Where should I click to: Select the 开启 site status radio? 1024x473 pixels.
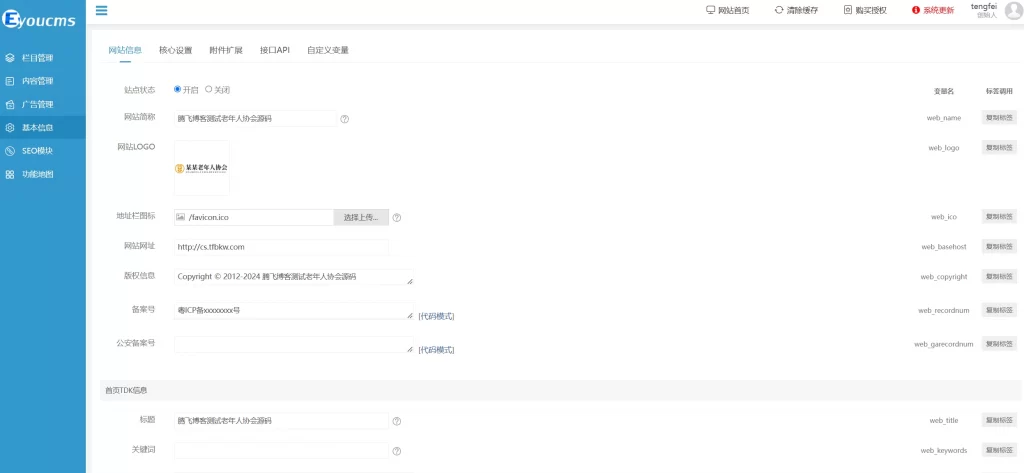178,89
